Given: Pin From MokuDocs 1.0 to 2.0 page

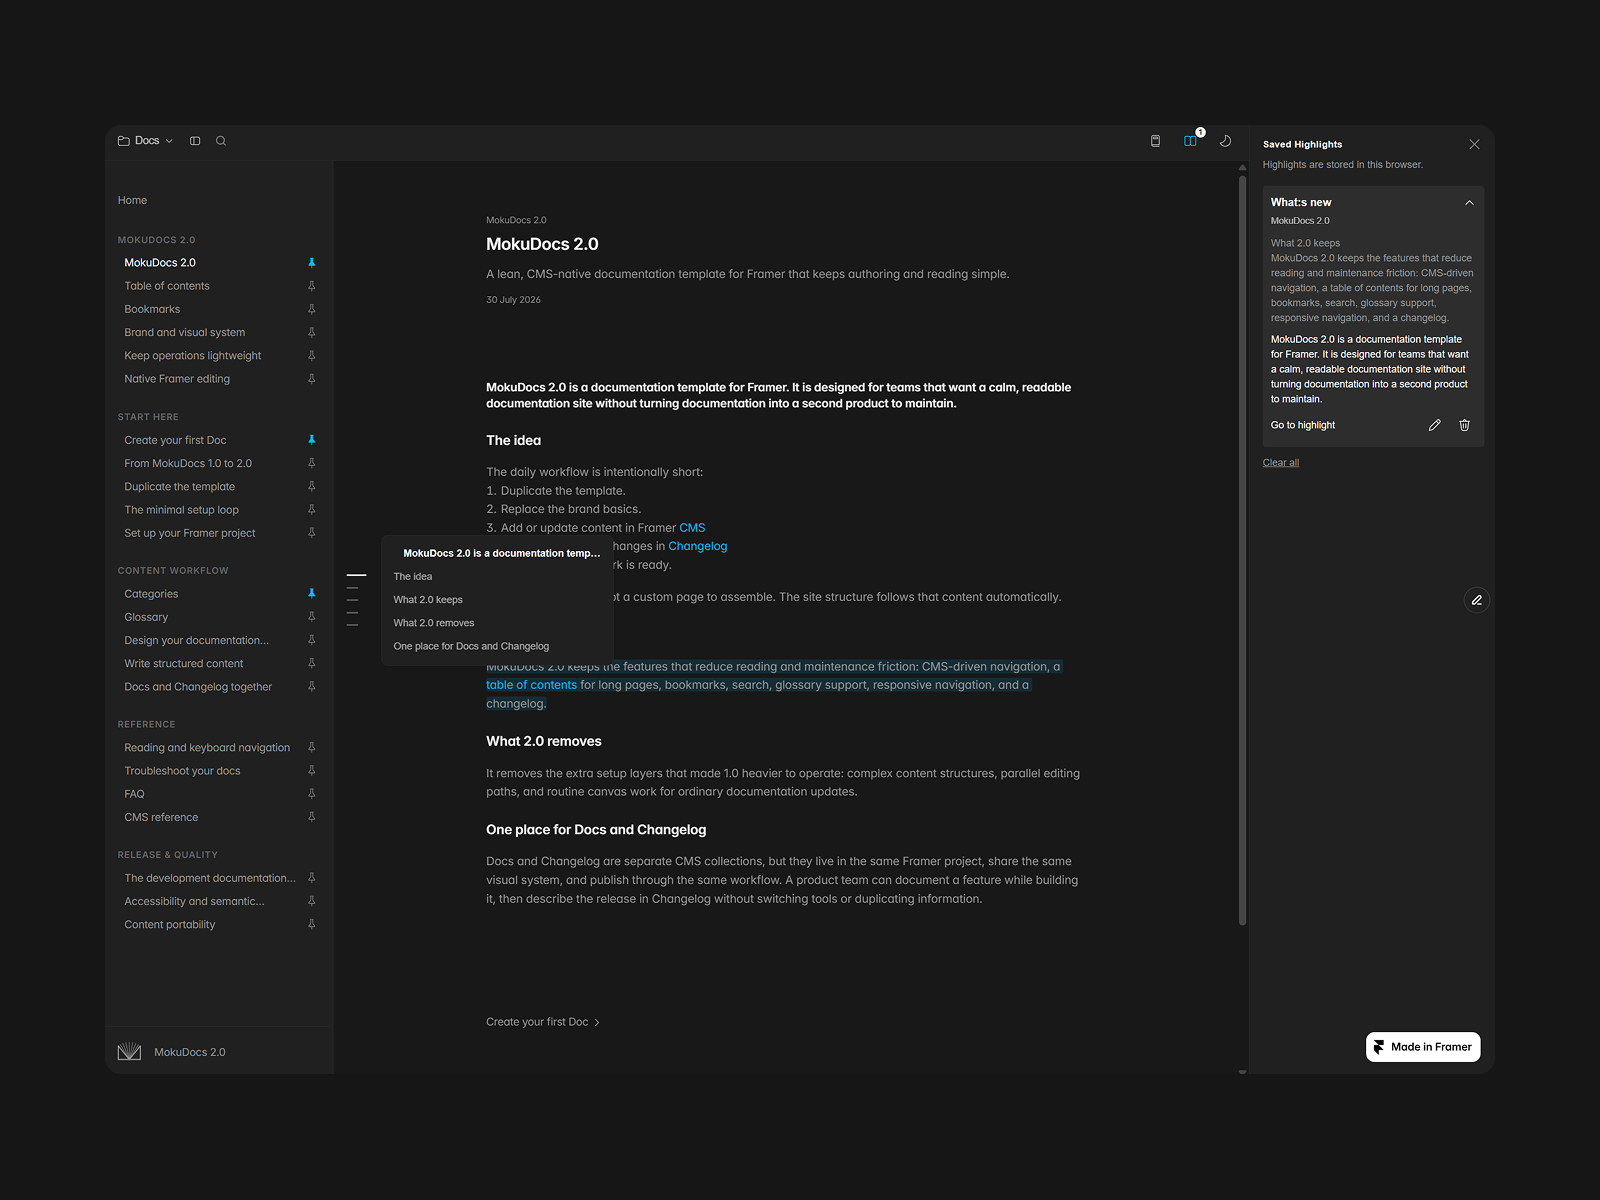Looking at the screenshot, I should (311, 463).
